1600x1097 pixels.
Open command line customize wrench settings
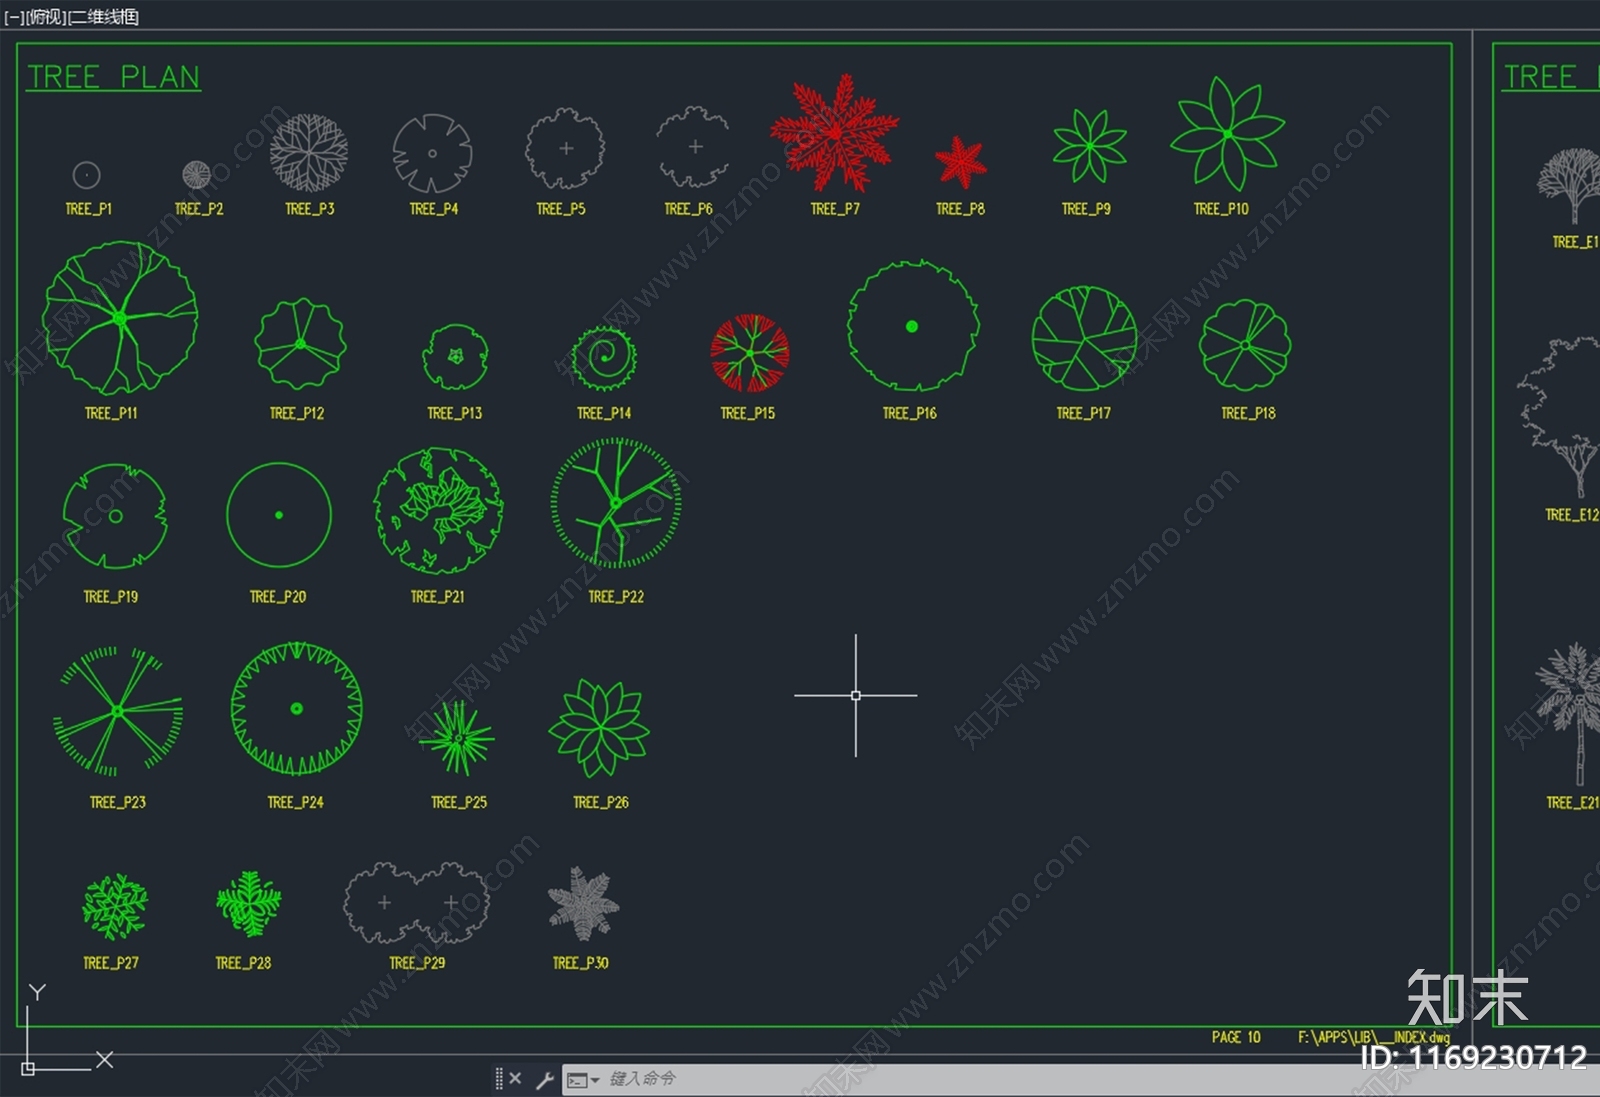click(545, 1079)
